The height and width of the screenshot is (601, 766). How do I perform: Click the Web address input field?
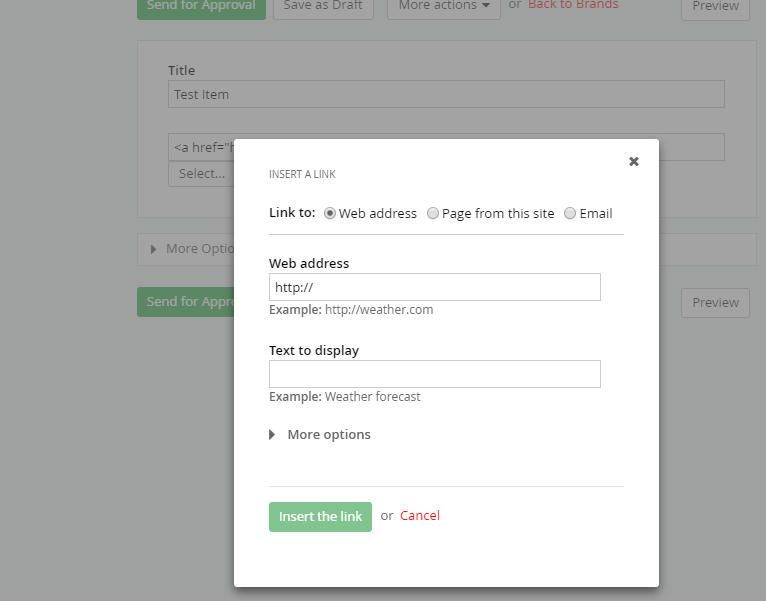(435, 287)
